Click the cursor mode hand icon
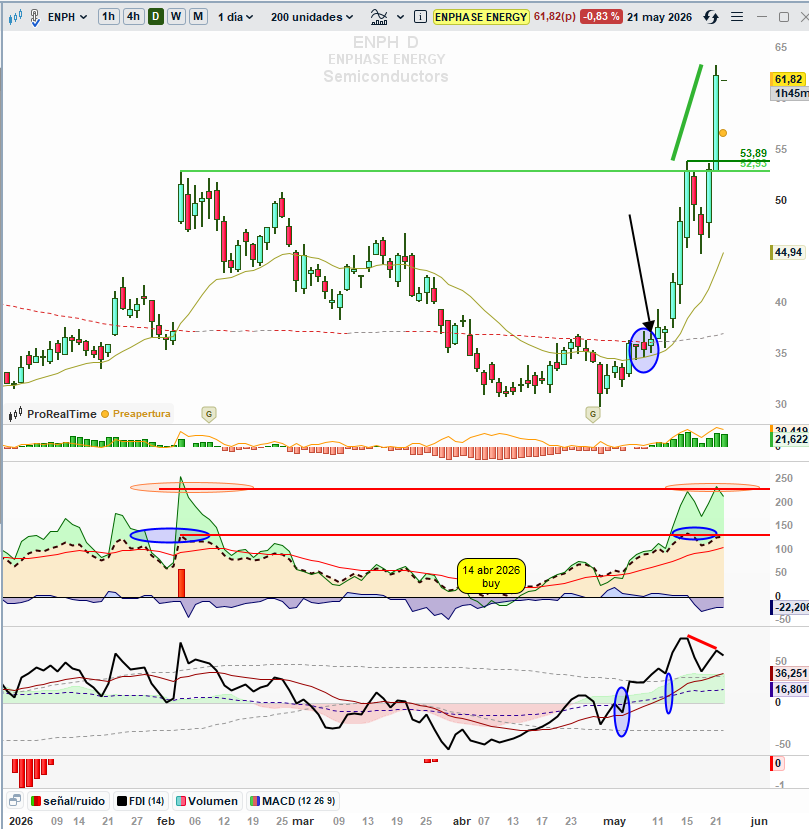Viewport: 809px width, 829px height. coord(35,17)
